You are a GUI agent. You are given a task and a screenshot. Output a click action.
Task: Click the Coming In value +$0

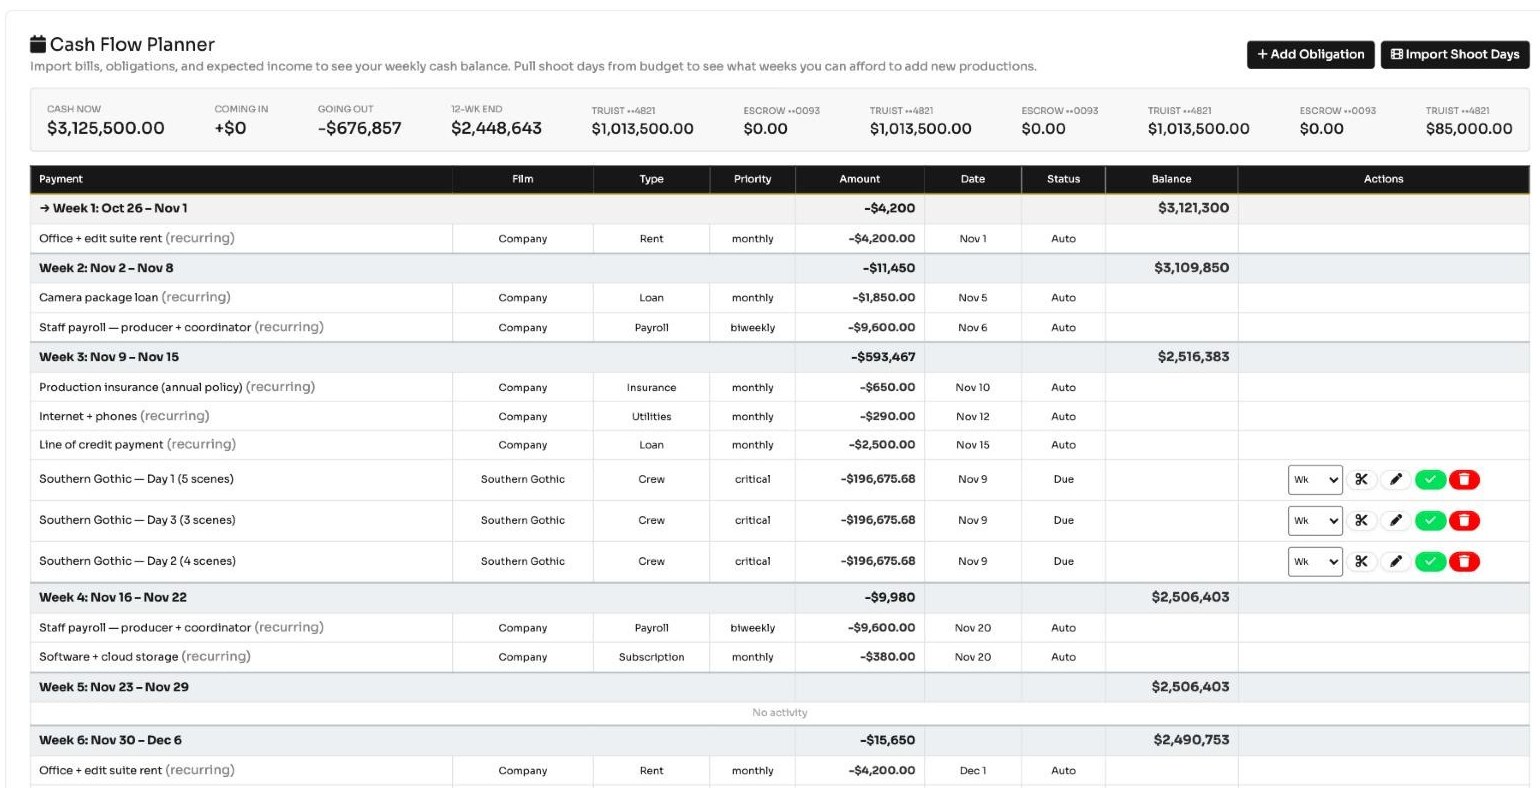point(230,128)
